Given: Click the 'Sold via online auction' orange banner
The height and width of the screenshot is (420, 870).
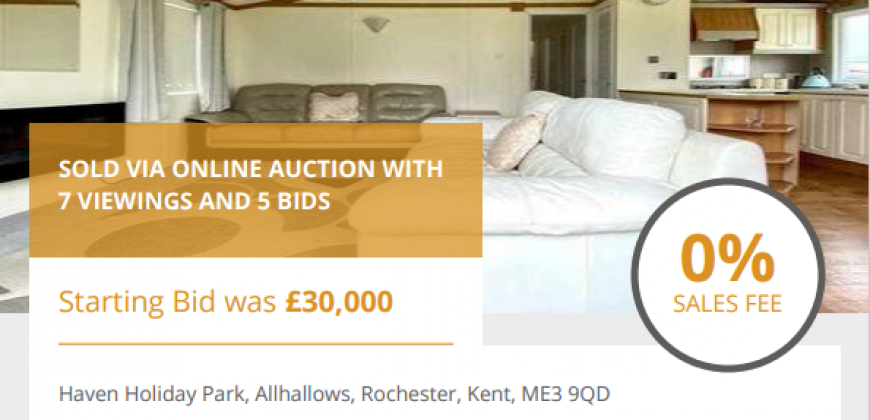Looking at the screenshot, I should coord(256,190).
